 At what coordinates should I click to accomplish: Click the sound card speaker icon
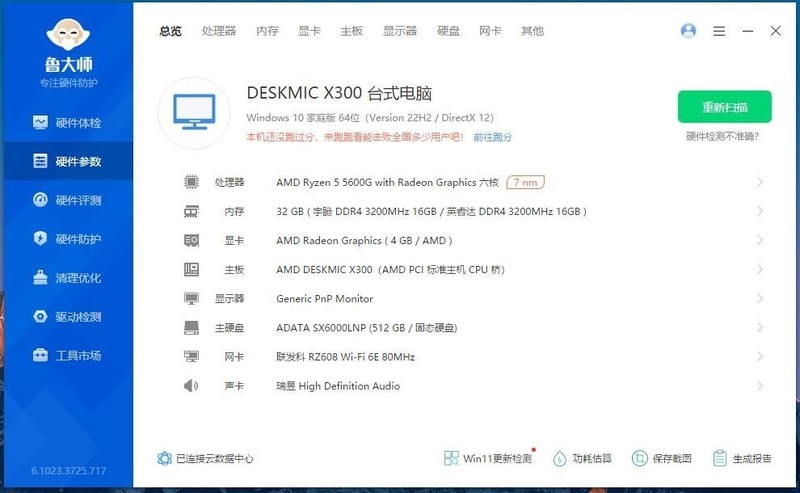(191, 385)
